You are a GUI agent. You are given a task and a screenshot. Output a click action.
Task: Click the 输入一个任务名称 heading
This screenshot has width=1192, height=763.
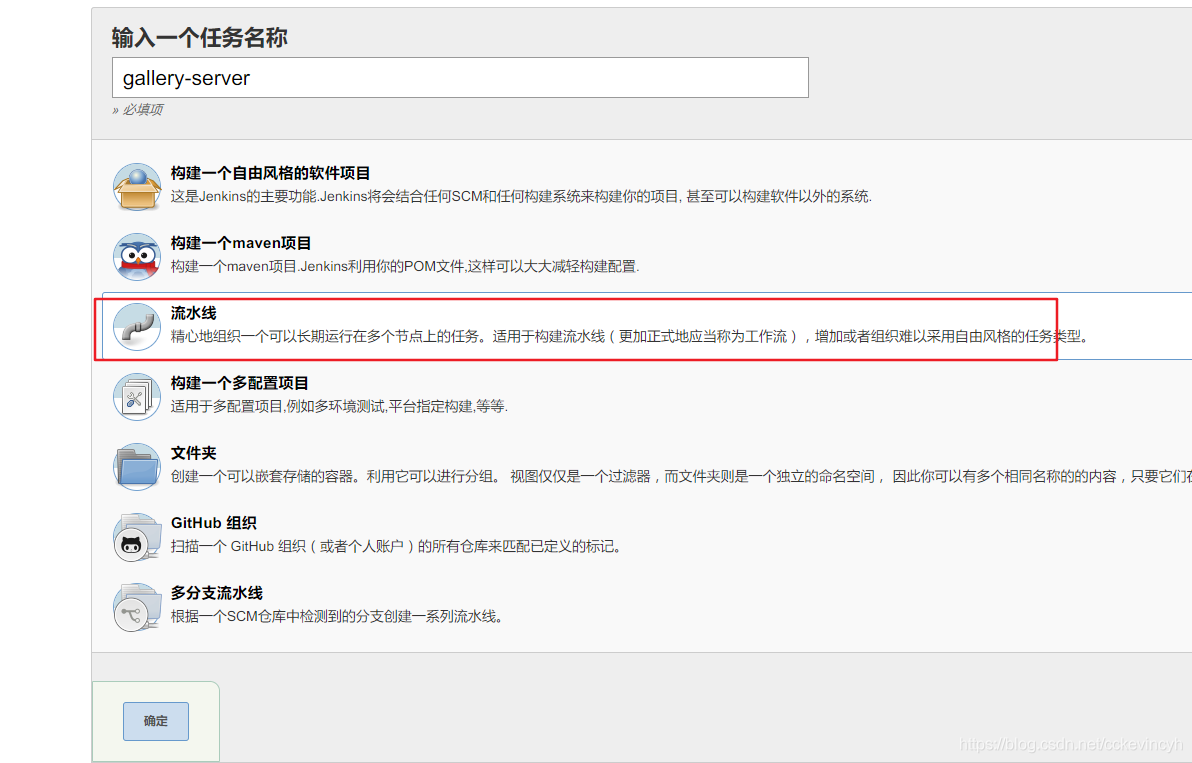[x=200, y=37]
